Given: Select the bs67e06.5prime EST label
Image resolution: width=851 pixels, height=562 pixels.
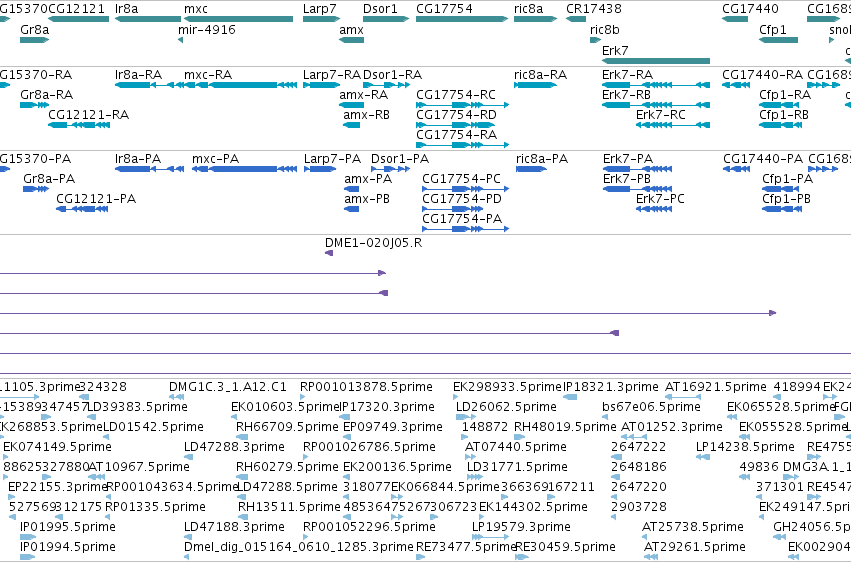Looking at the screenshot, I should tap(651, 407).
